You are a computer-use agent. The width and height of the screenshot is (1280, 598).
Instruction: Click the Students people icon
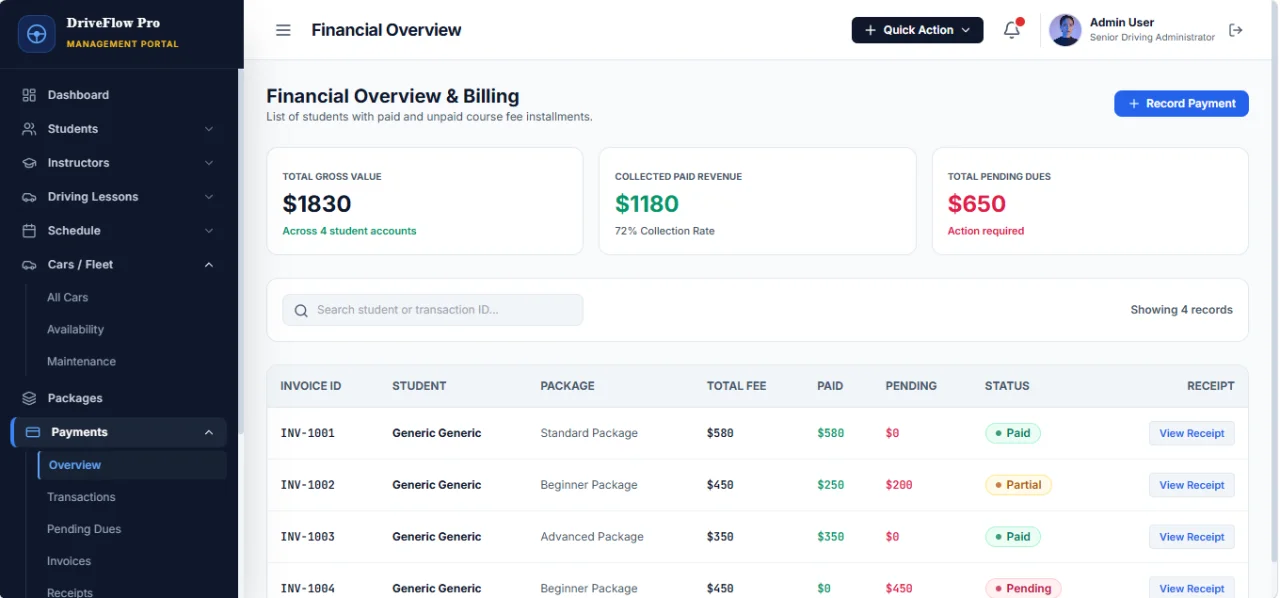pos(29,129)
